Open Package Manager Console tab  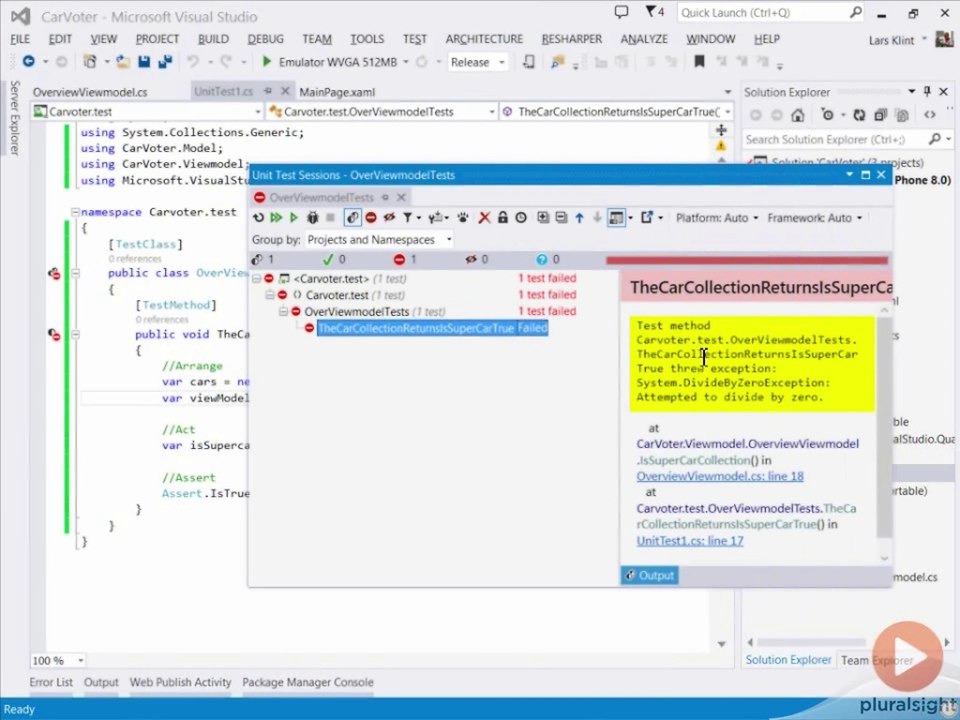pyautogui.click(x=307, y=682)
